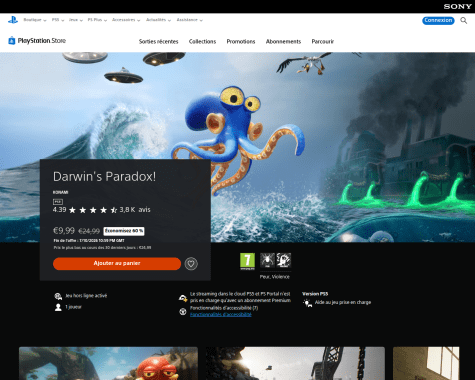Screen dimensions: 475x380
Task: Click the Version PS5 heading
Action: click(315, 294)
